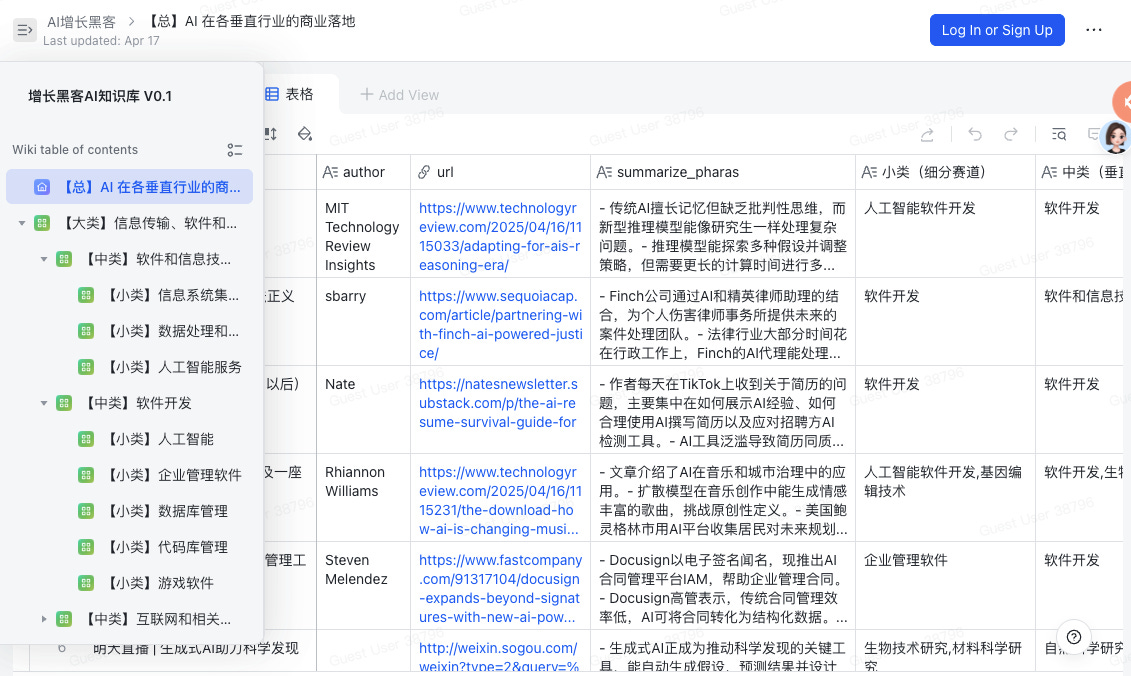Toggle the wiki sidebar menu icon
1131x676 pixels.
coord(25,30)
